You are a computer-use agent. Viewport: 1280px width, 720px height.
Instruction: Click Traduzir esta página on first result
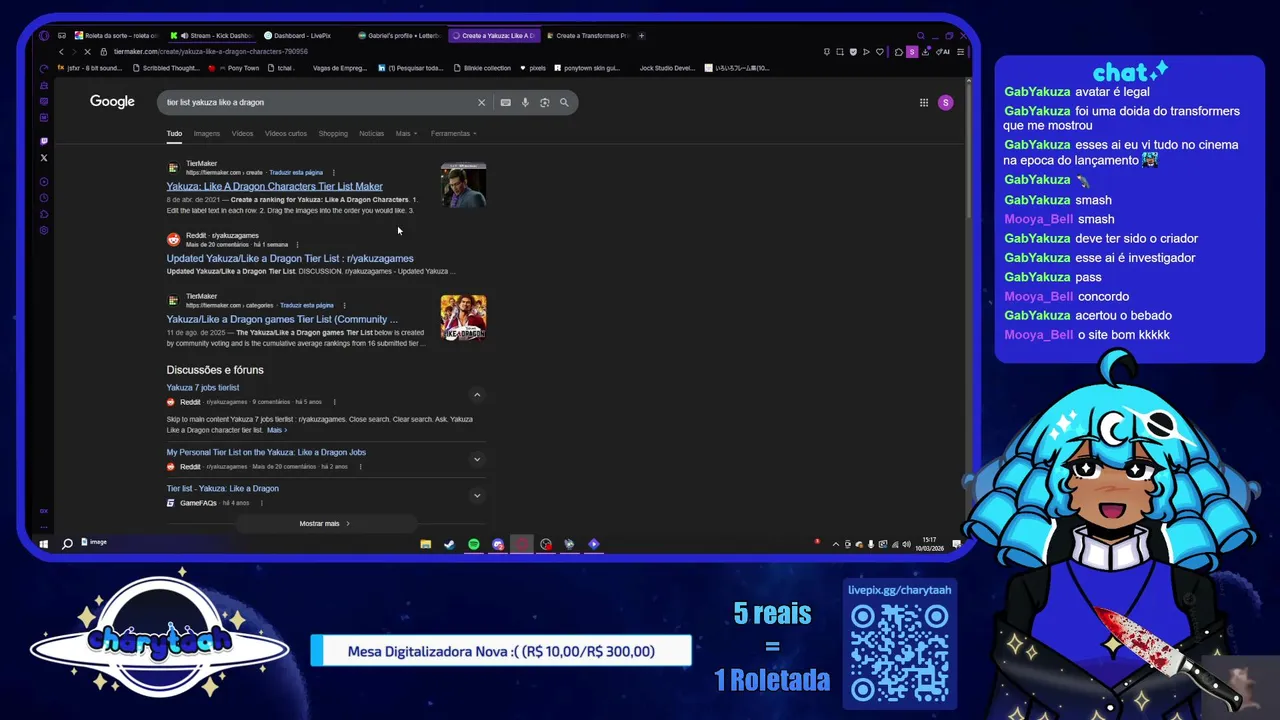[296, 172]
